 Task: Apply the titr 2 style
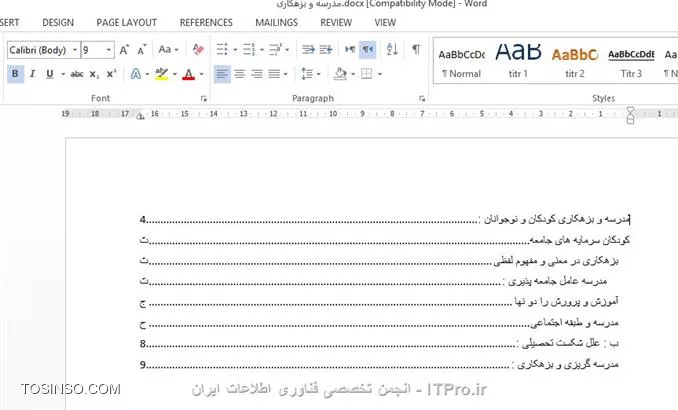(575, 62)
